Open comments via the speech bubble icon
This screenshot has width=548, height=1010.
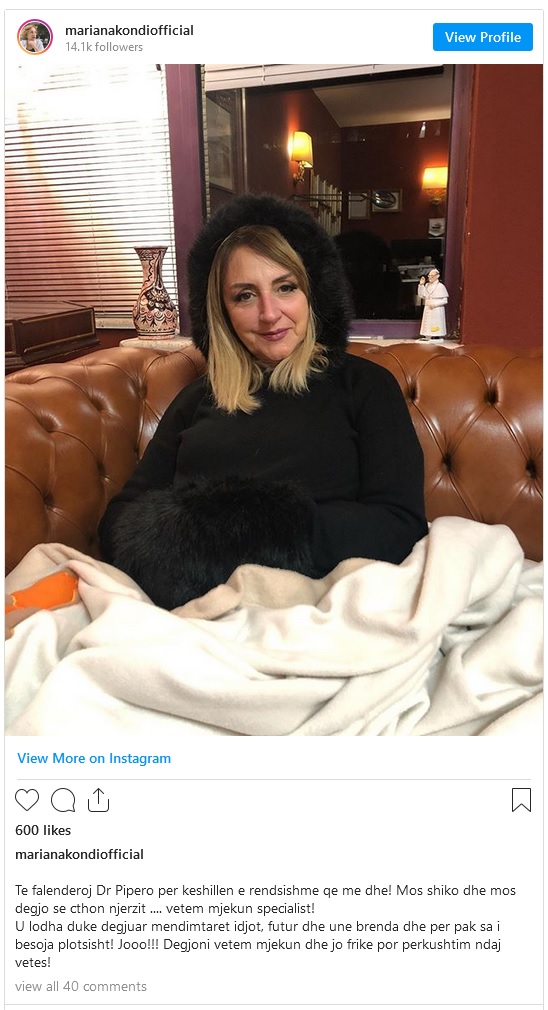tap(63, 799)
